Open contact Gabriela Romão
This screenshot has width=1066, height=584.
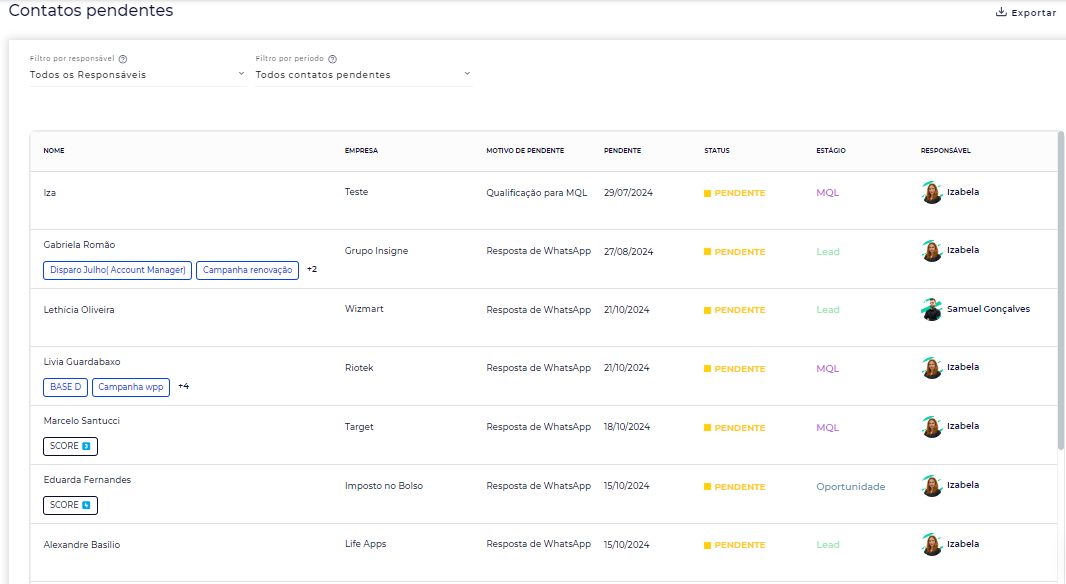[x=79, y=245]
